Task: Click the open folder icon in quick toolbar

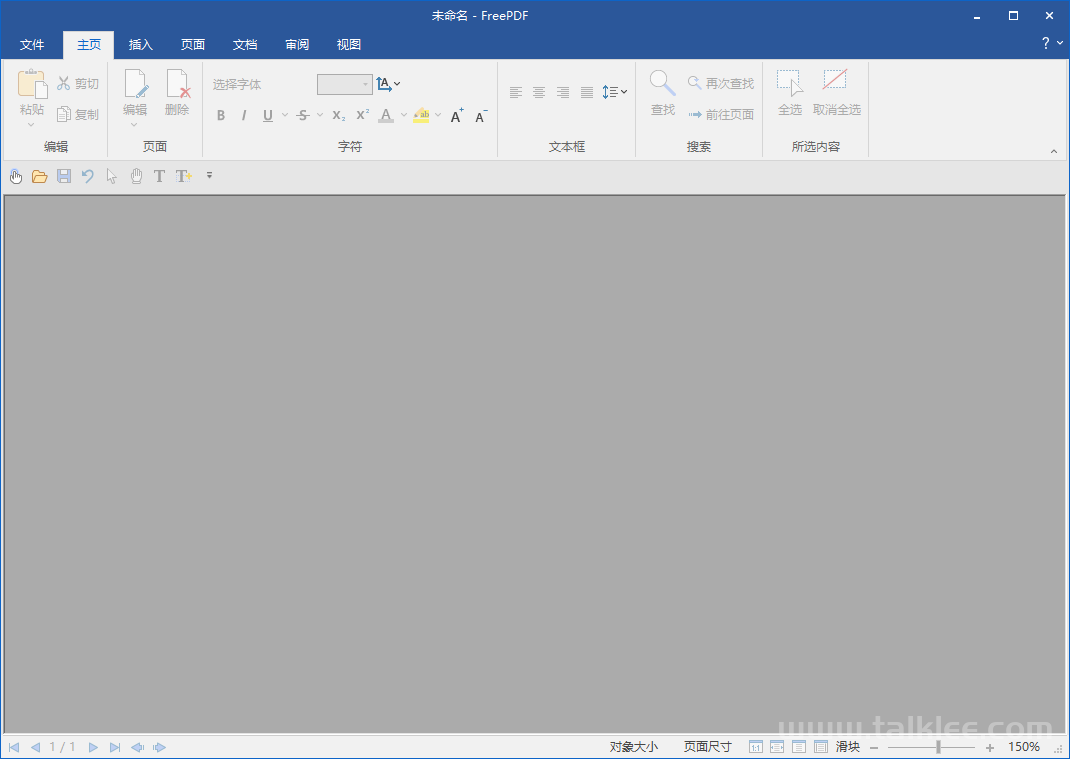Action: 40,177
